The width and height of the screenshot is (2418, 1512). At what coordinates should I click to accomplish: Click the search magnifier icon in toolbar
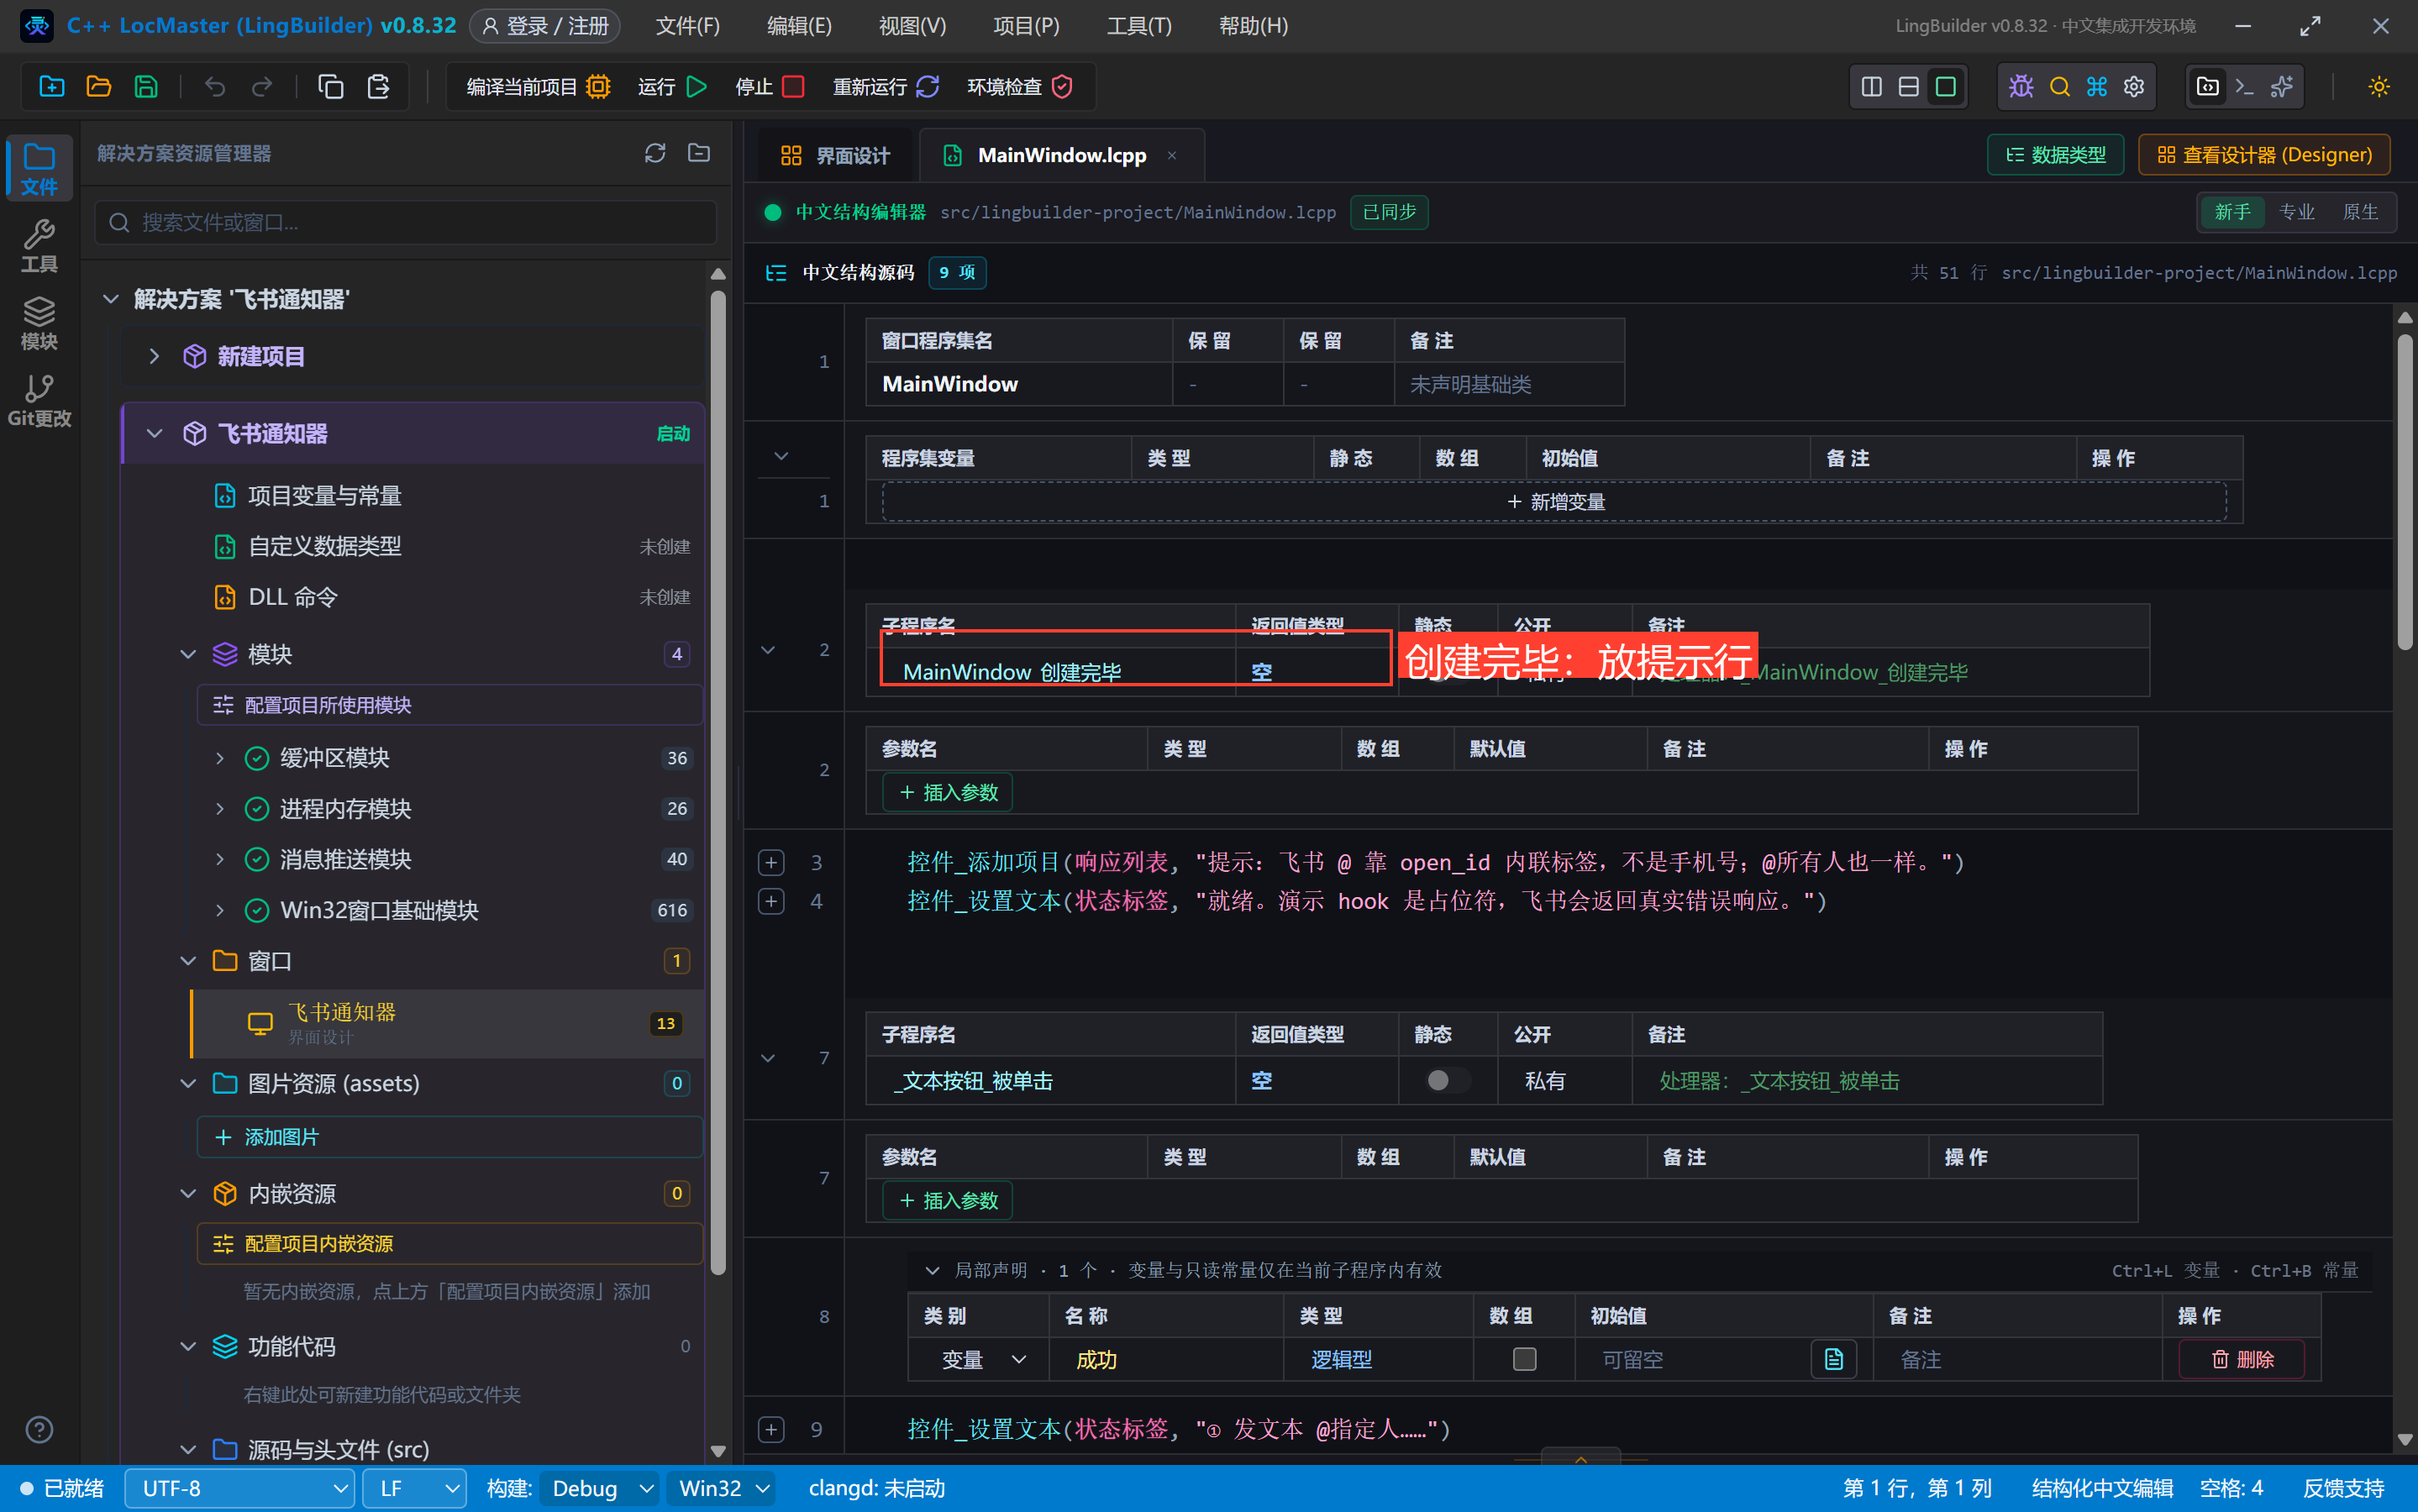(x=2059, y=87)
